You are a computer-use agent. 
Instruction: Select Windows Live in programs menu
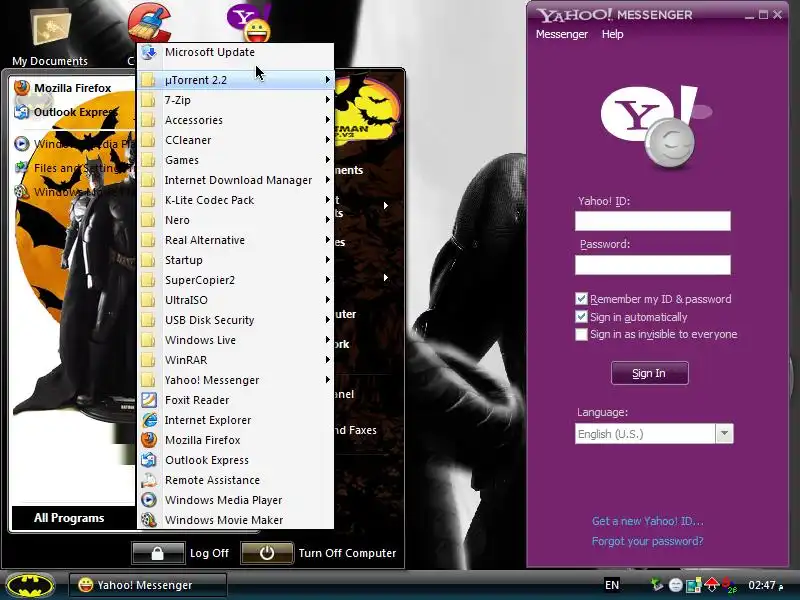235,340
